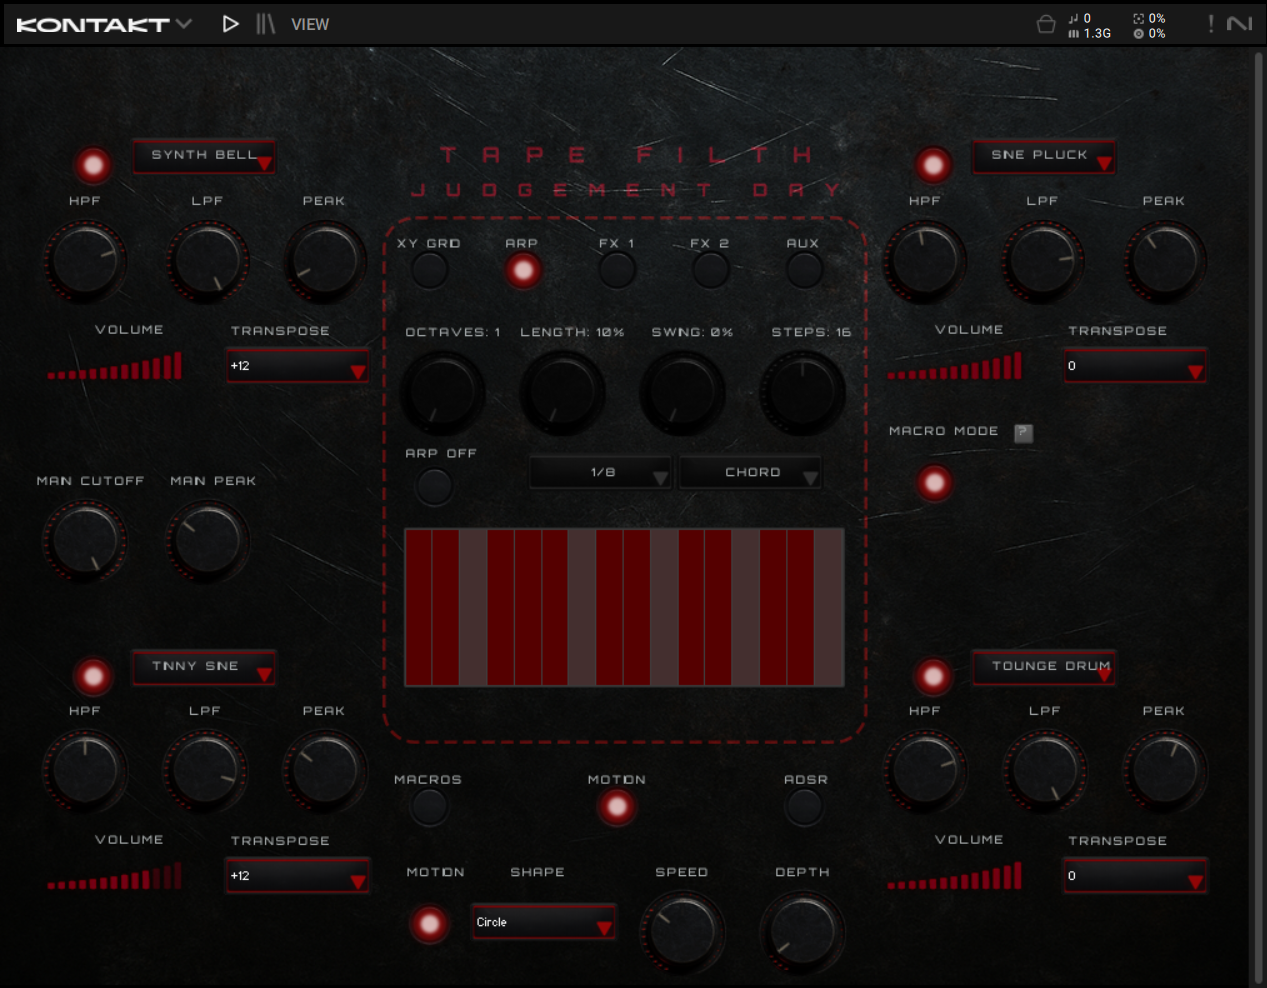
Task: Click the Steps knob
Action: tap(803, 392)
